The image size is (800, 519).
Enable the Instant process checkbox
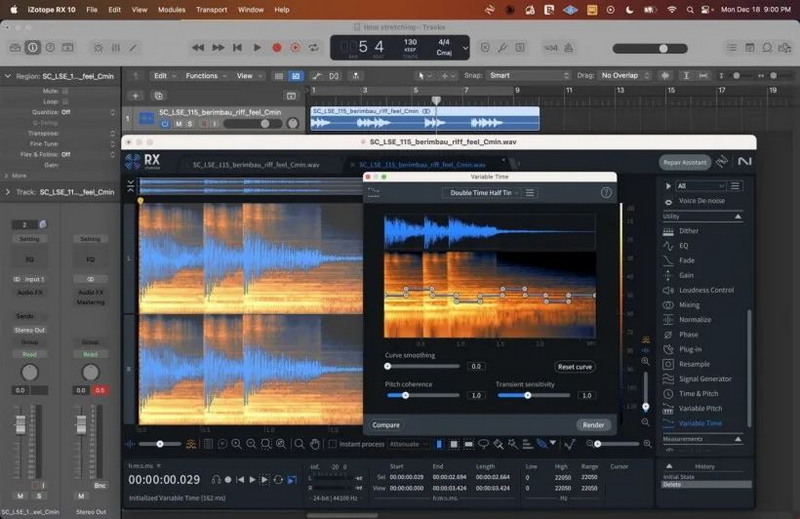[332, 443]
